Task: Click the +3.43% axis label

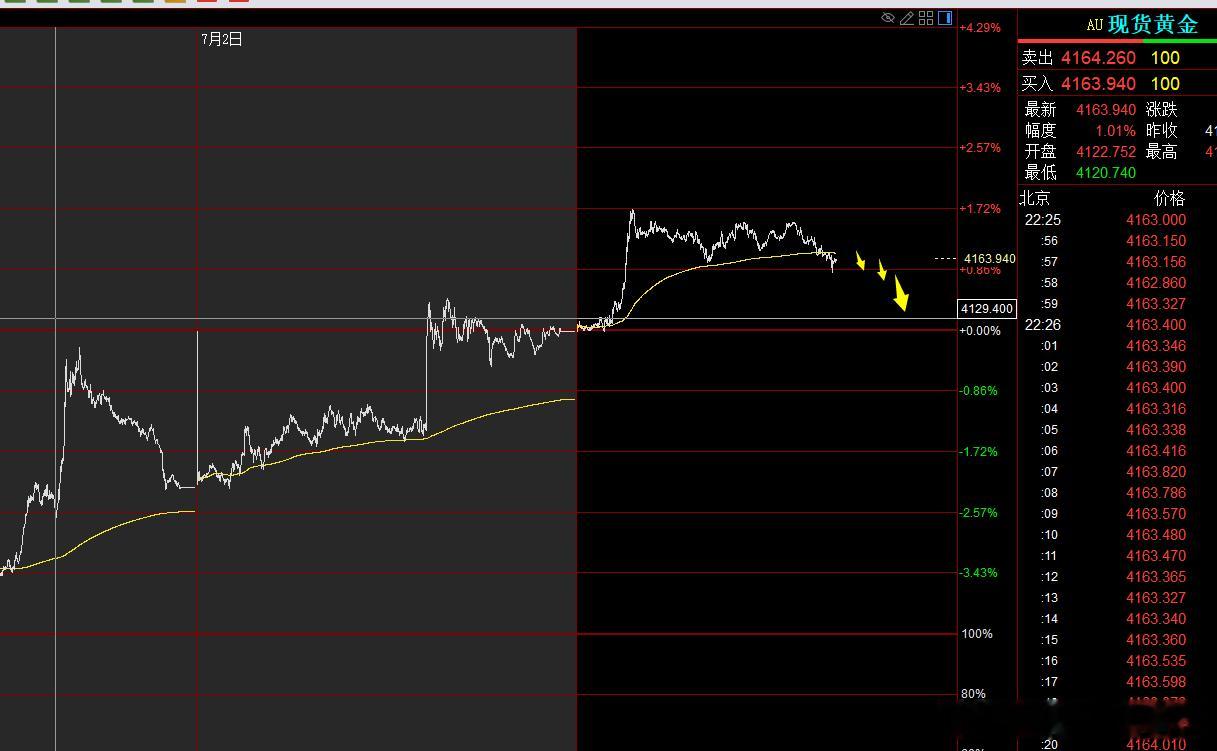Action: click(980, 88)
